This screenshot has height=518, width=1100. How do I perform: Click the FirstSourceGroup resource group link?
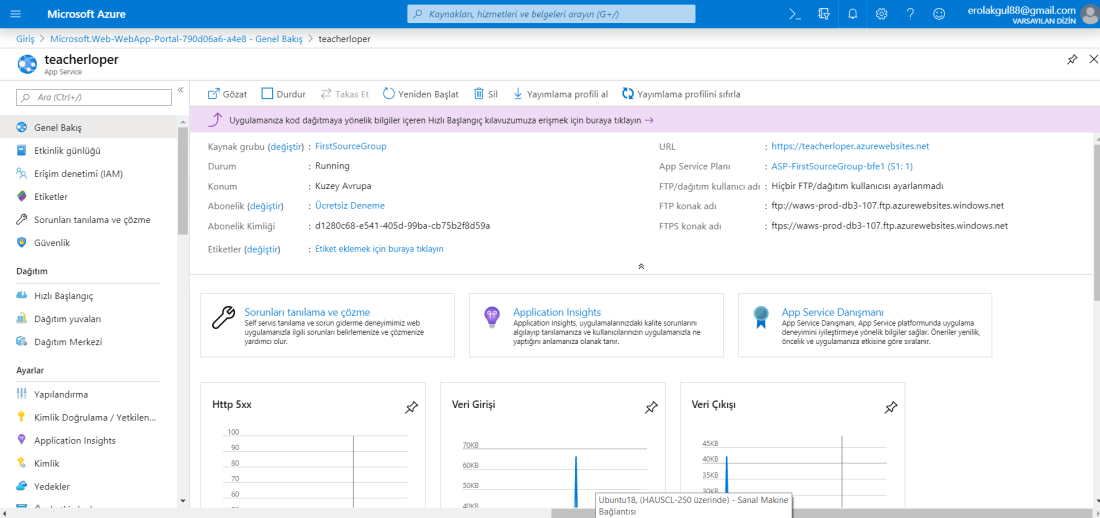click(x=350, y=146)
